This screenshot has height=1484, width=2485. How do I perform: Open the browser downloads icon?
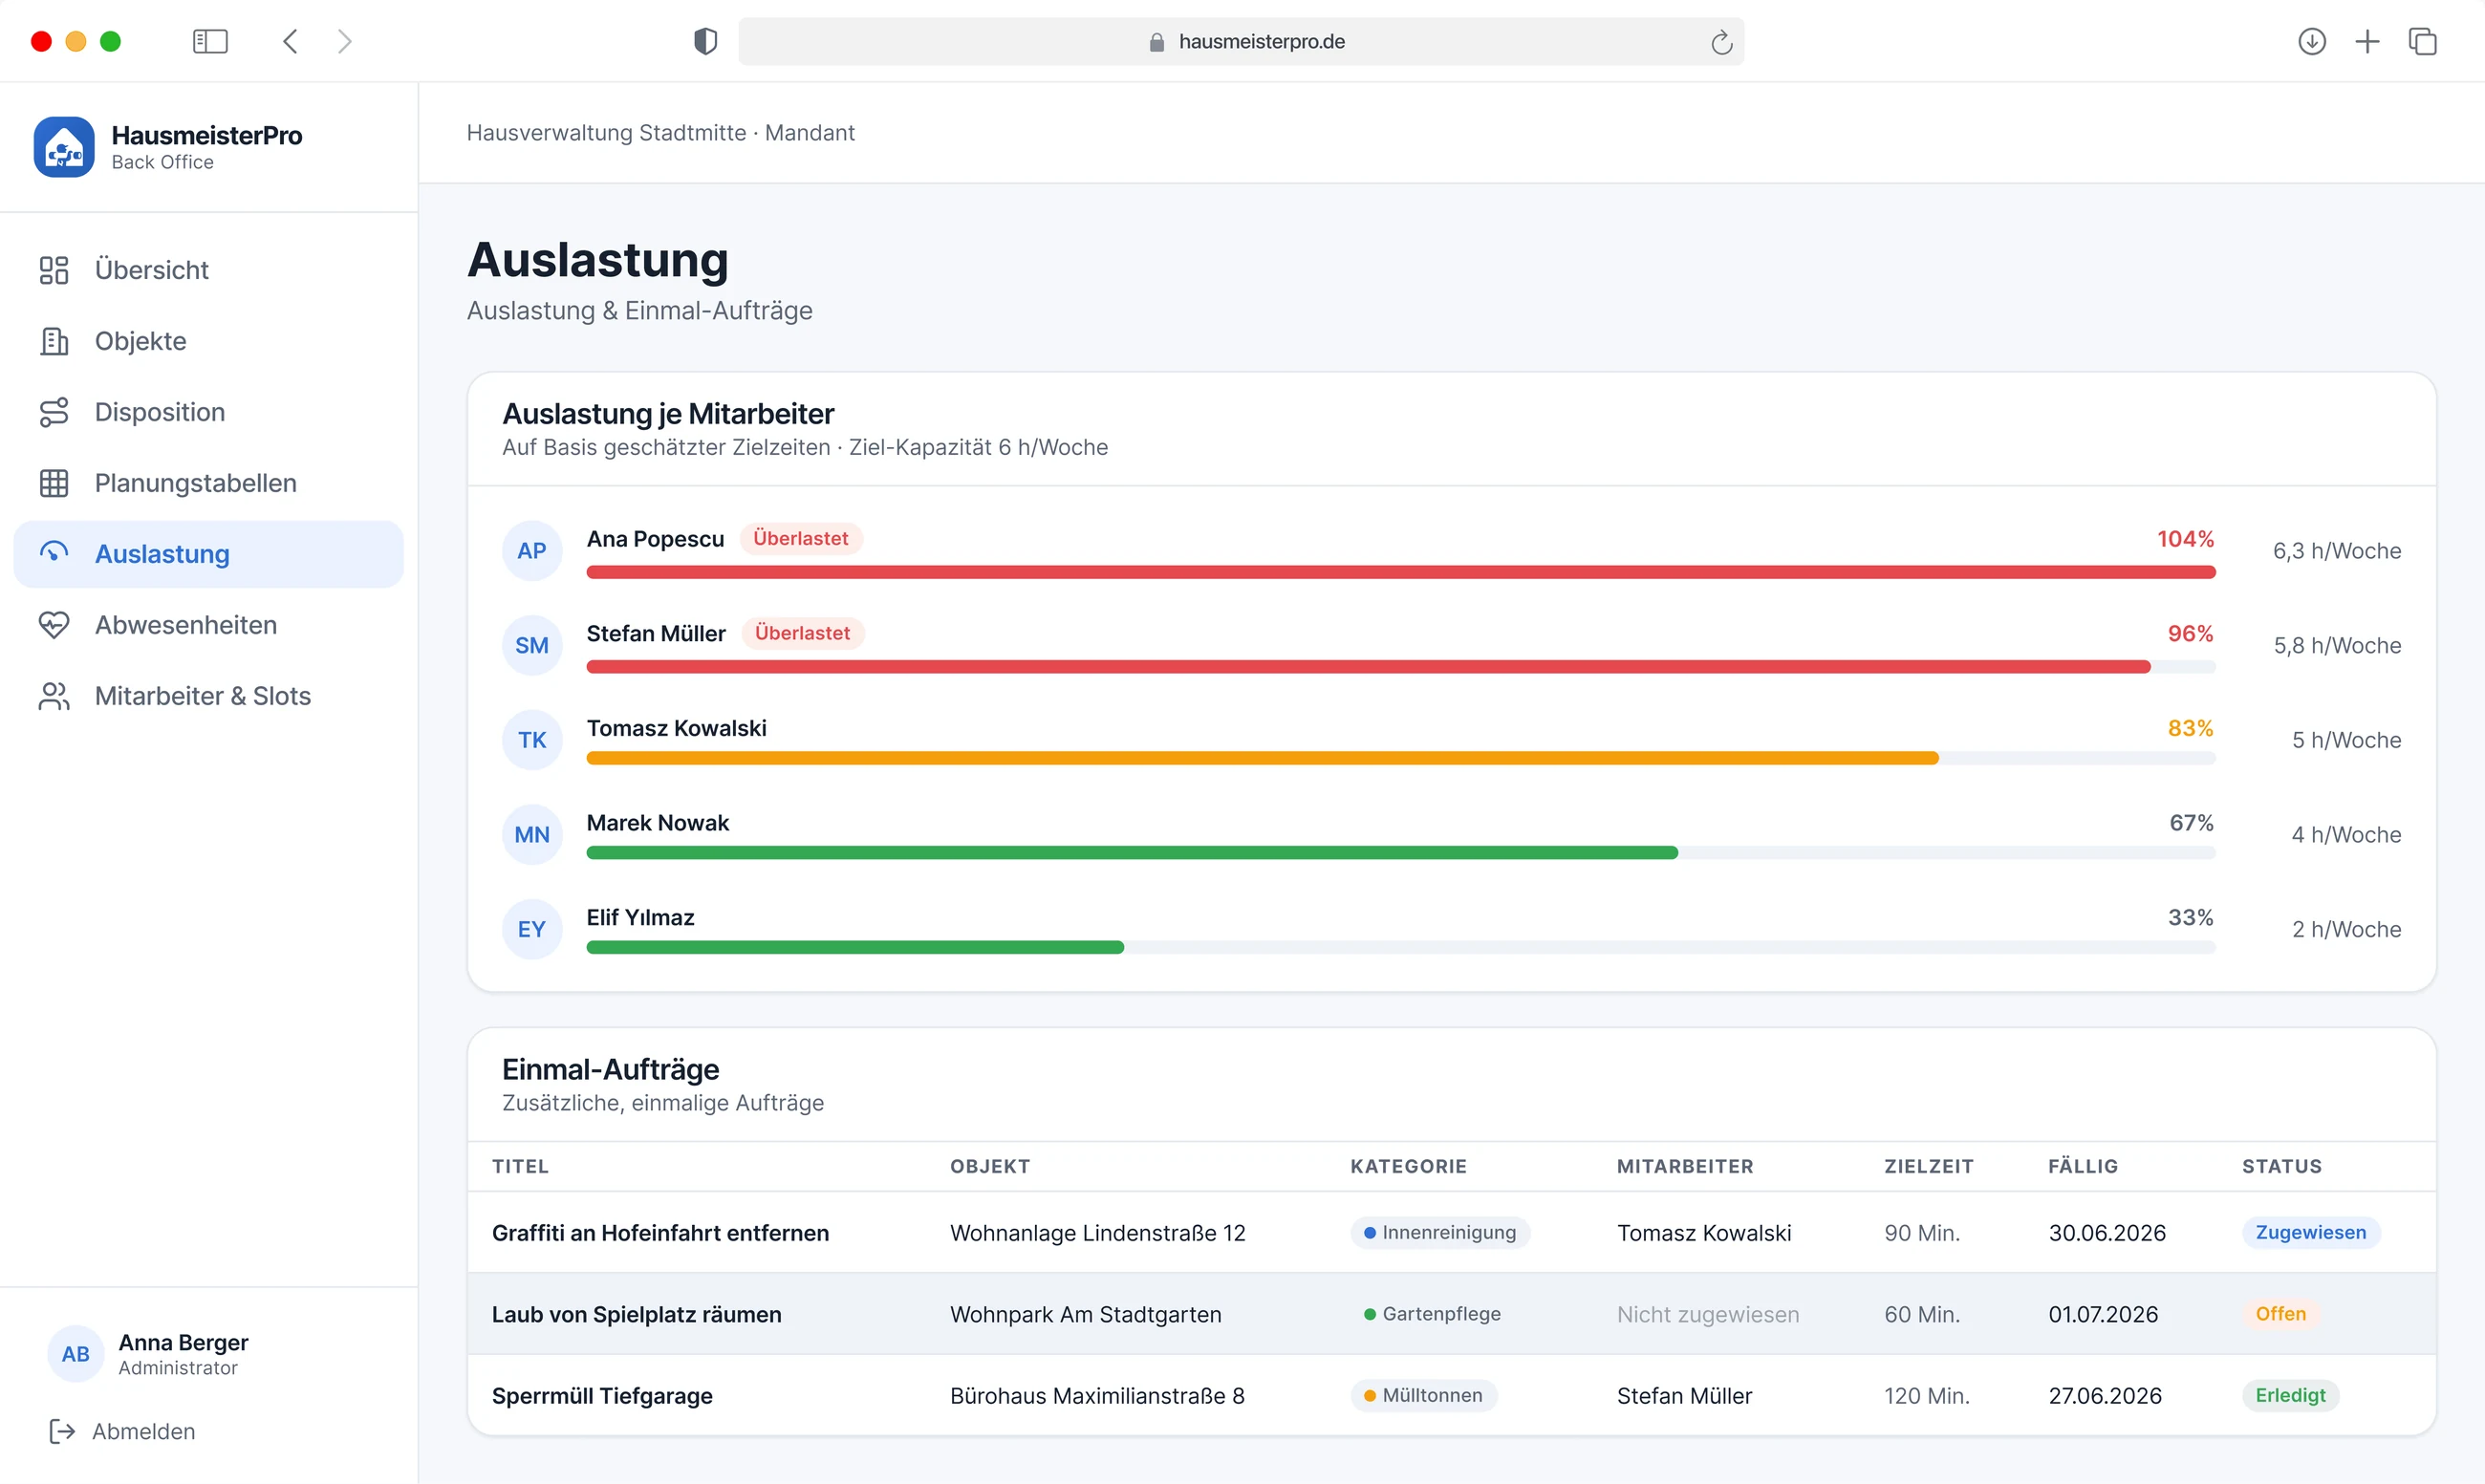[2312, 41]
